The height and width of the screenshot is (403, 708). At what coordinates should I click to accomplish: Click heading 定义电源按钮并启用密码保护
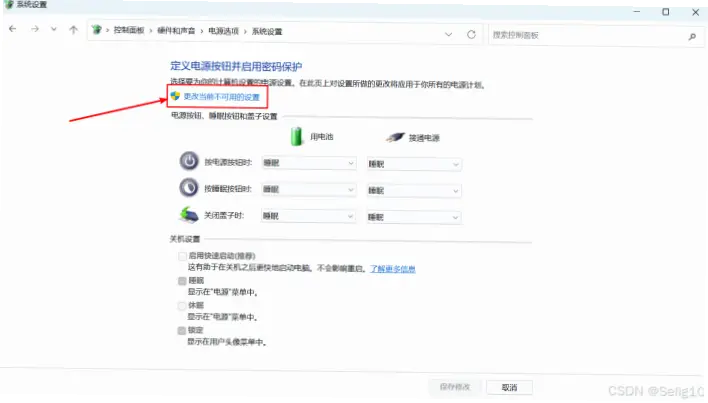(x=236, y=66)
